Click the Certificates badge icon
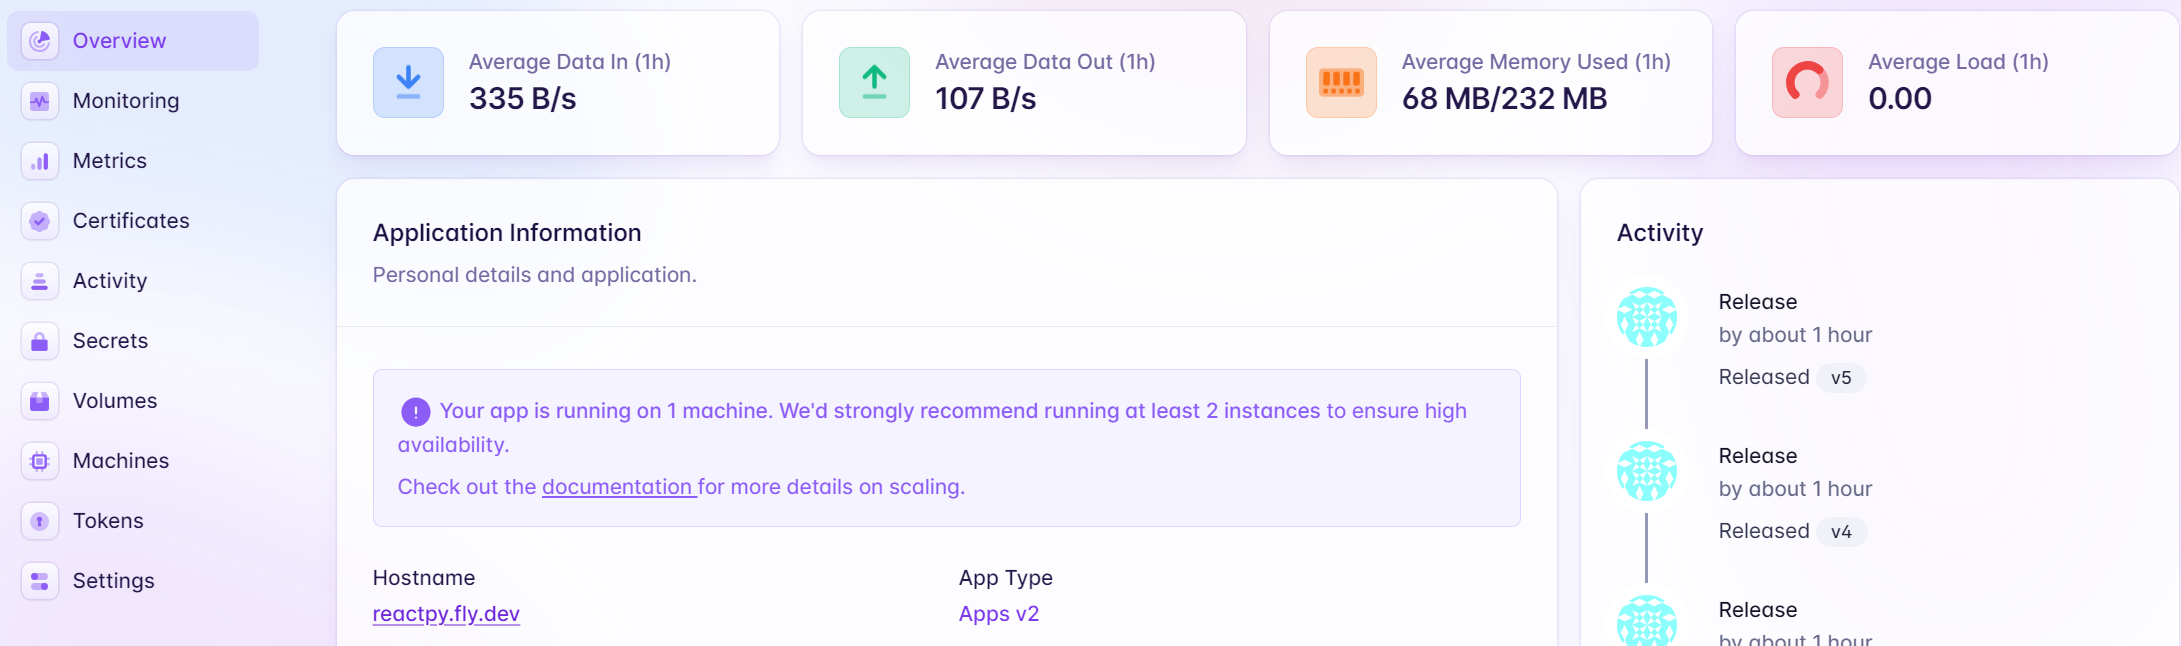The height and width of the screenshot is (646, 2181). 40,221
